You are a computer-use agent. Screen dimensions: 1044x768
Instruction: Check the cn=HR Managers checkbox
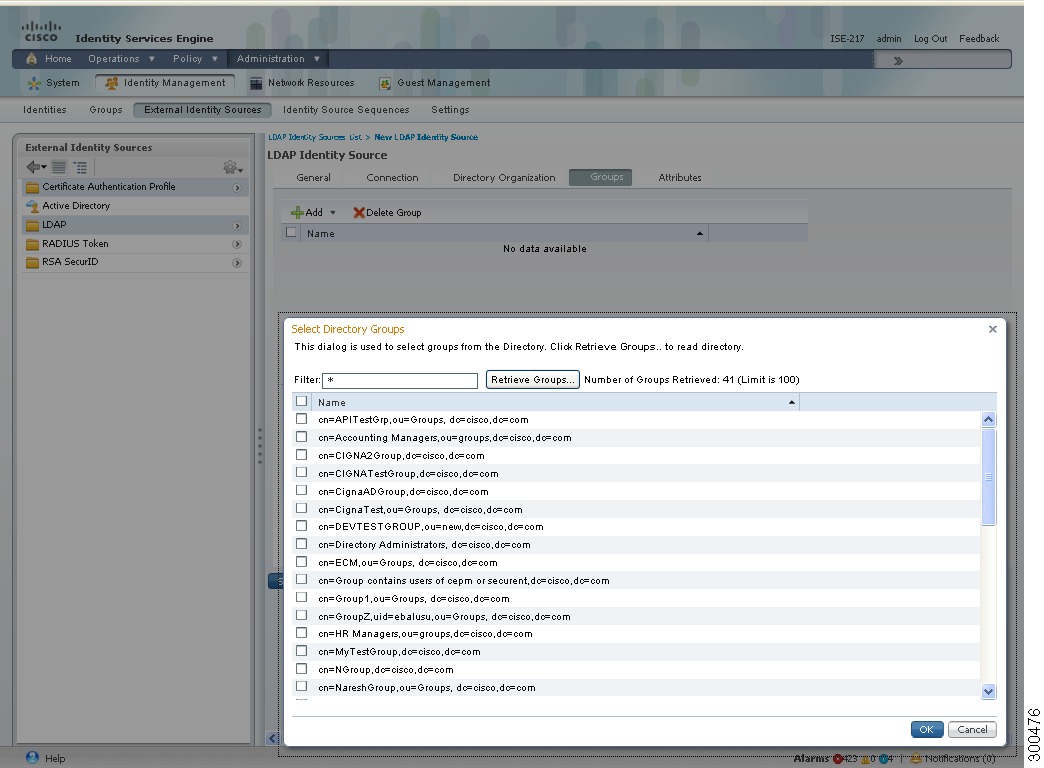point(302,633)
